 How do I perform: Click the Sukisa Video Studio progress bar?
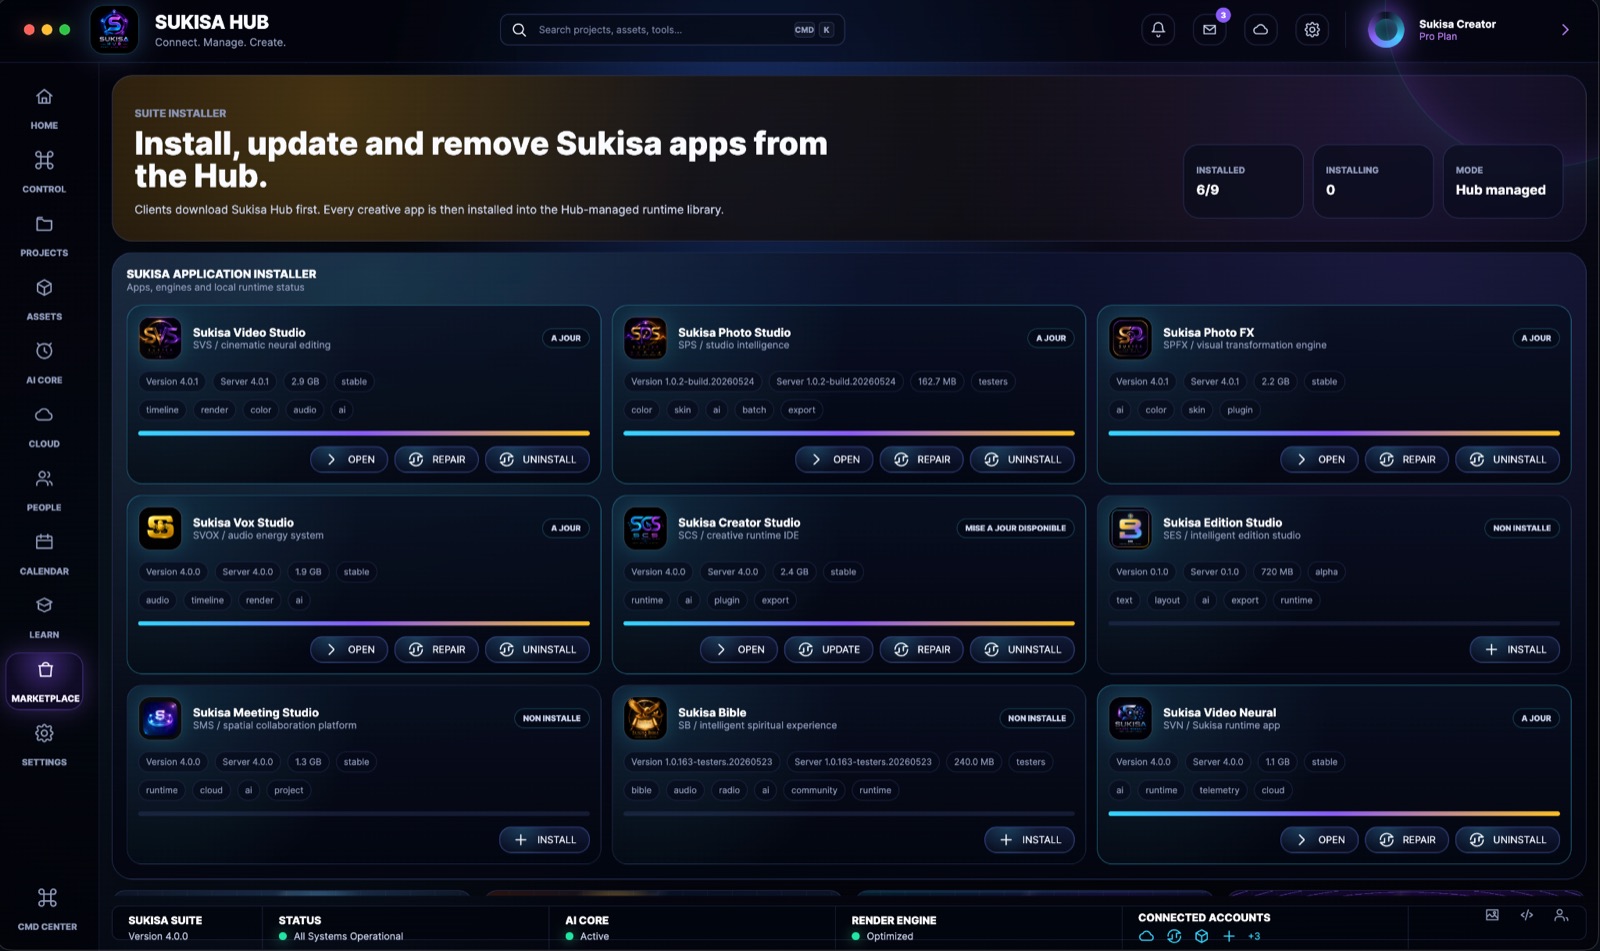[364, 433]
